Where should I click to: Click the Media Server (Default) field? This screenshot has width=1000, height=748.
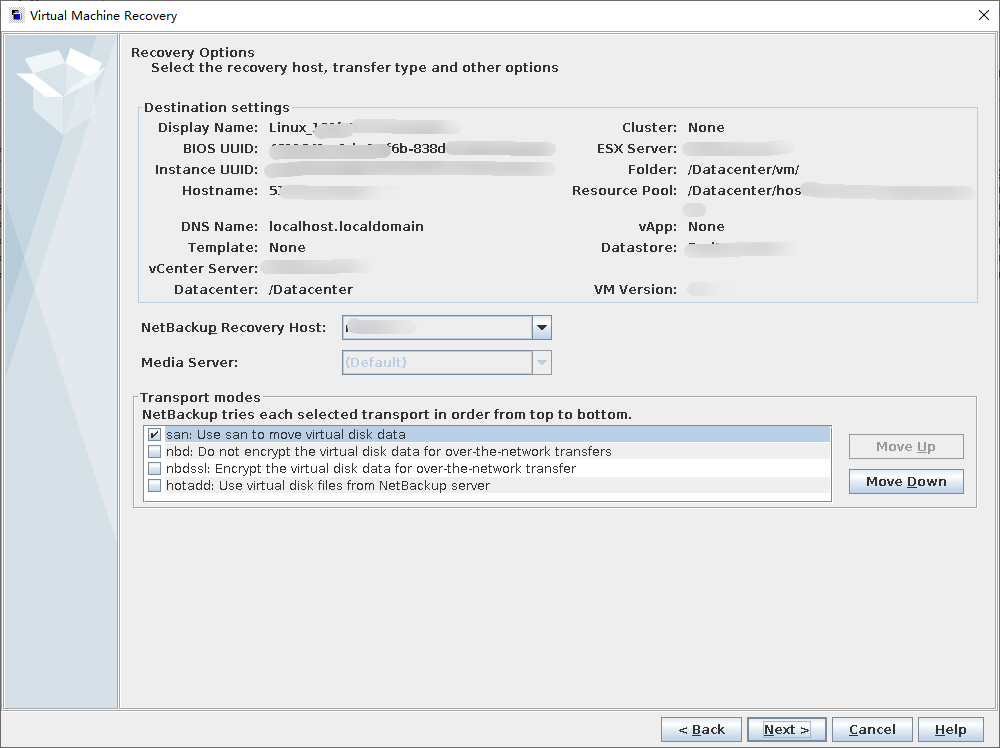pos(437,363)
